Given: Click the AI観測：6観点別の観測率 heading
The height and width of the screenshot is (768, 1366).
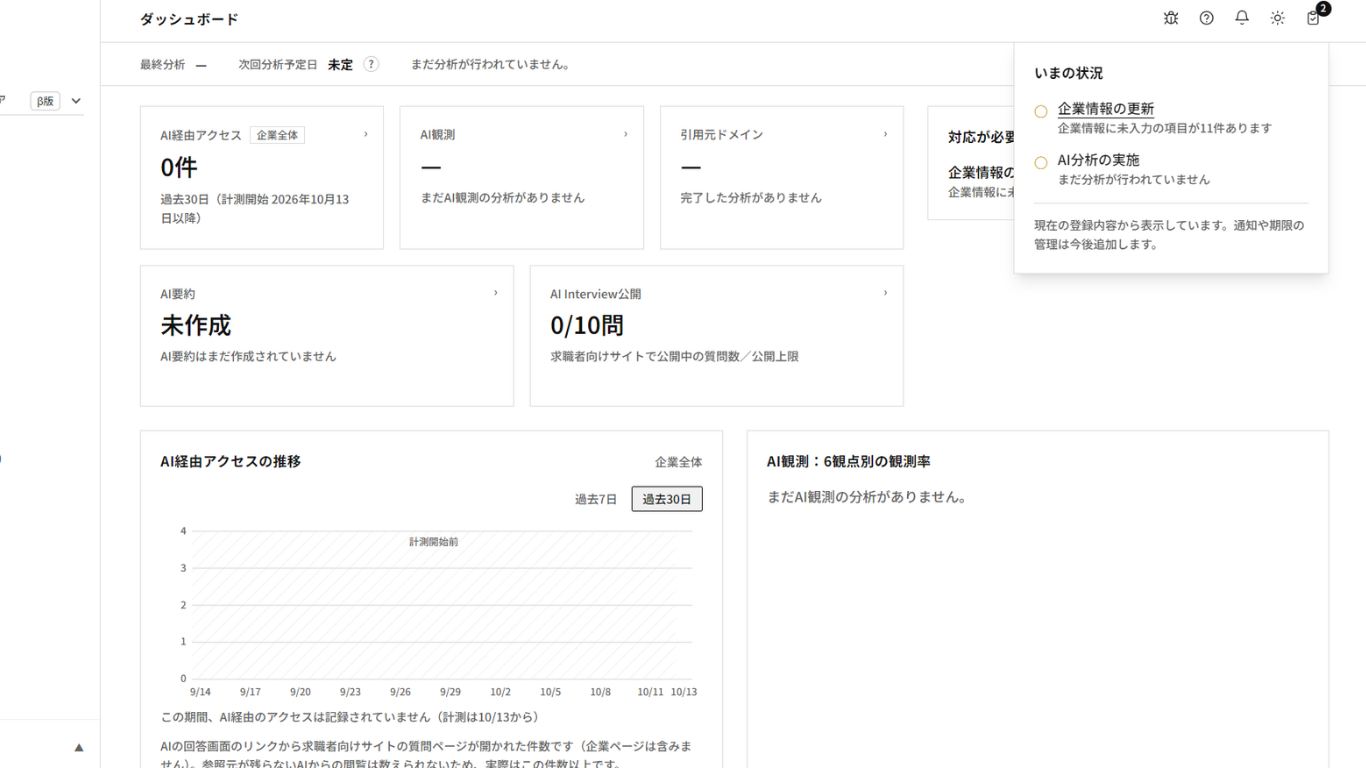Looking at the screenshot, I should click(849, 461).
